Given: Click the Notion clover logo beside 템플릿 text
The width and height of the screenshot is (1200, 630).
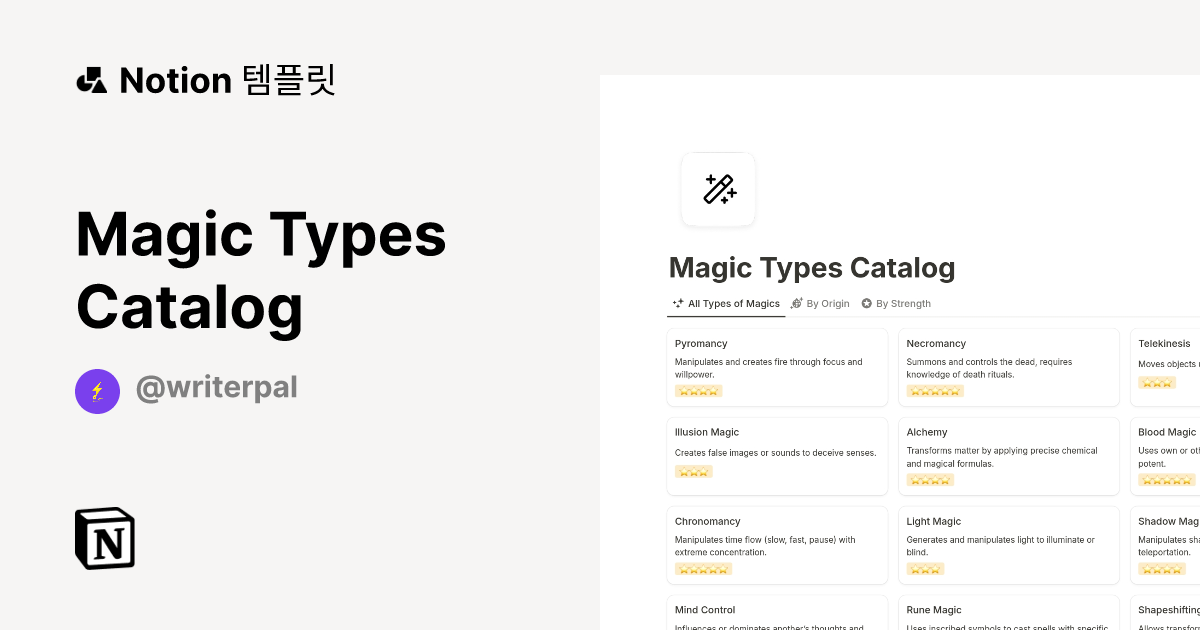Looking at the screenshot, I should coord(91,80).
